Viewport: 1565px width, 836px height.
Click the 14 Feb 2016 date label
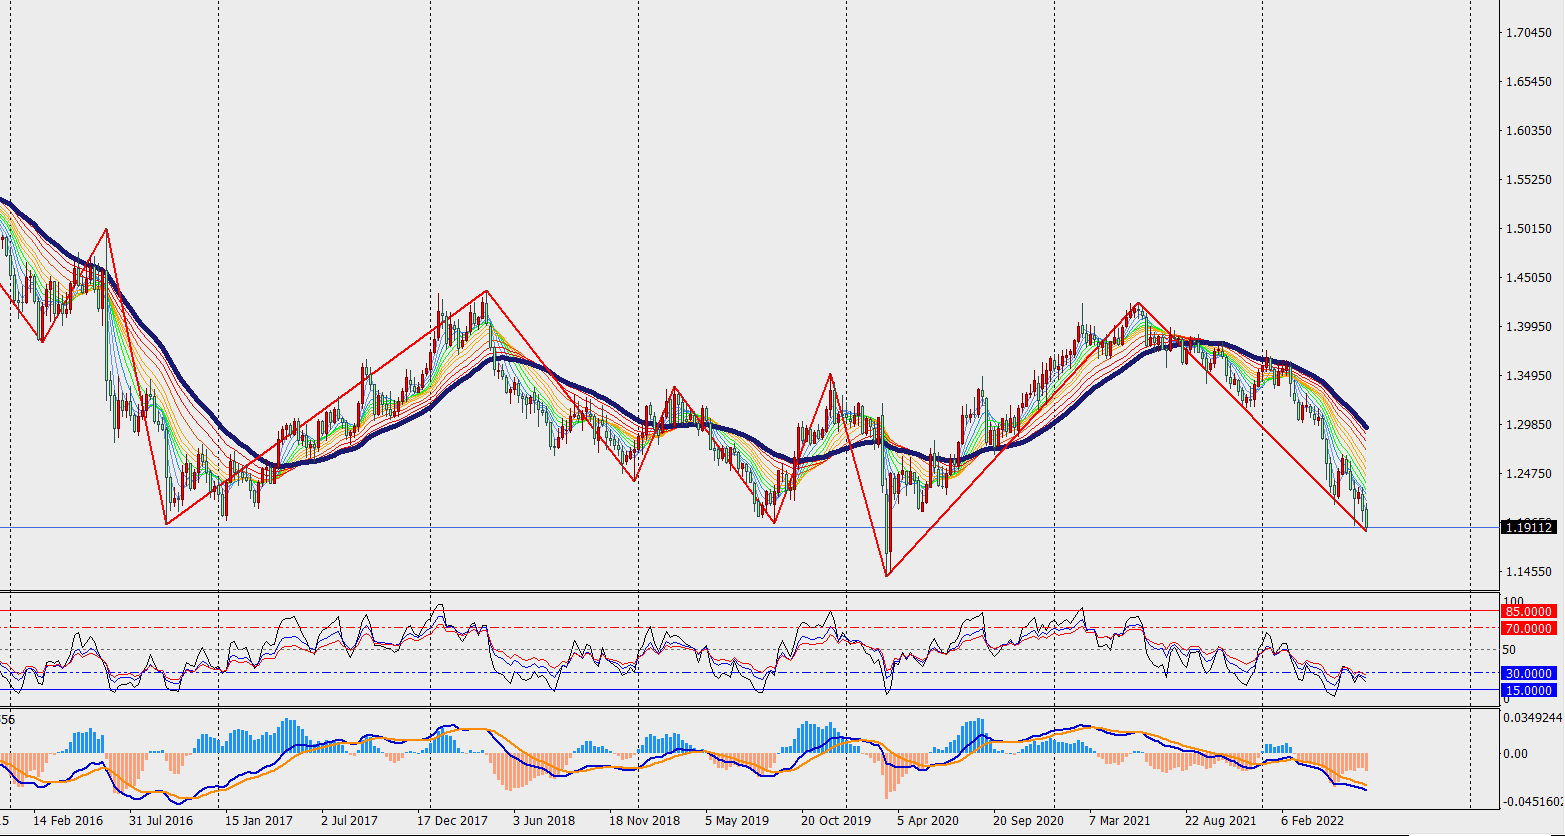tap(66, 820)
